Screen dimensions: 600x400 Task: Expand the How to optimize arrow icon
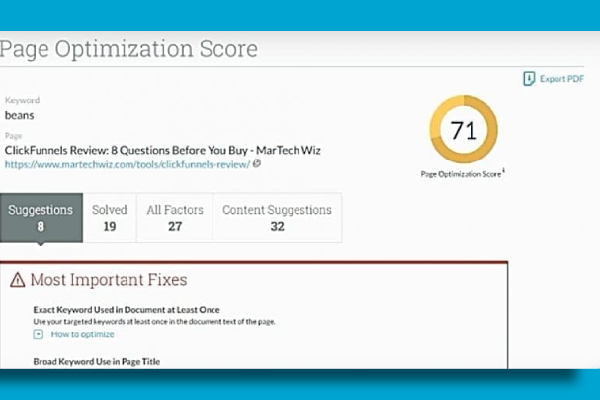[x=38, y=334]
